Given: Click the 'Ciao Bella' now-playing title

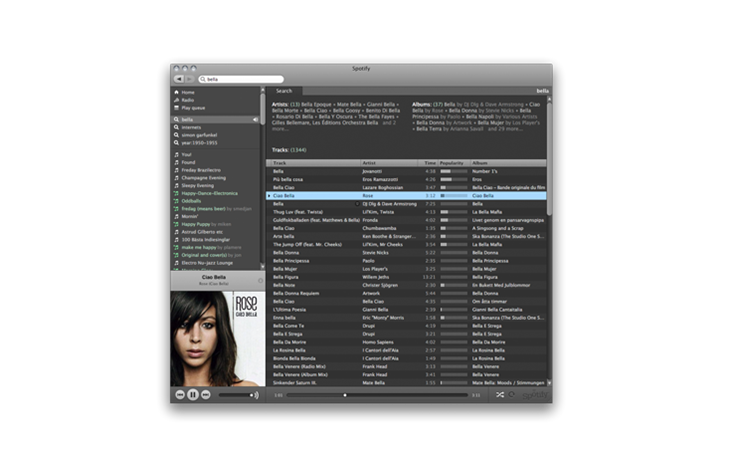Looking at the screenshot, I should click(214, 277).
